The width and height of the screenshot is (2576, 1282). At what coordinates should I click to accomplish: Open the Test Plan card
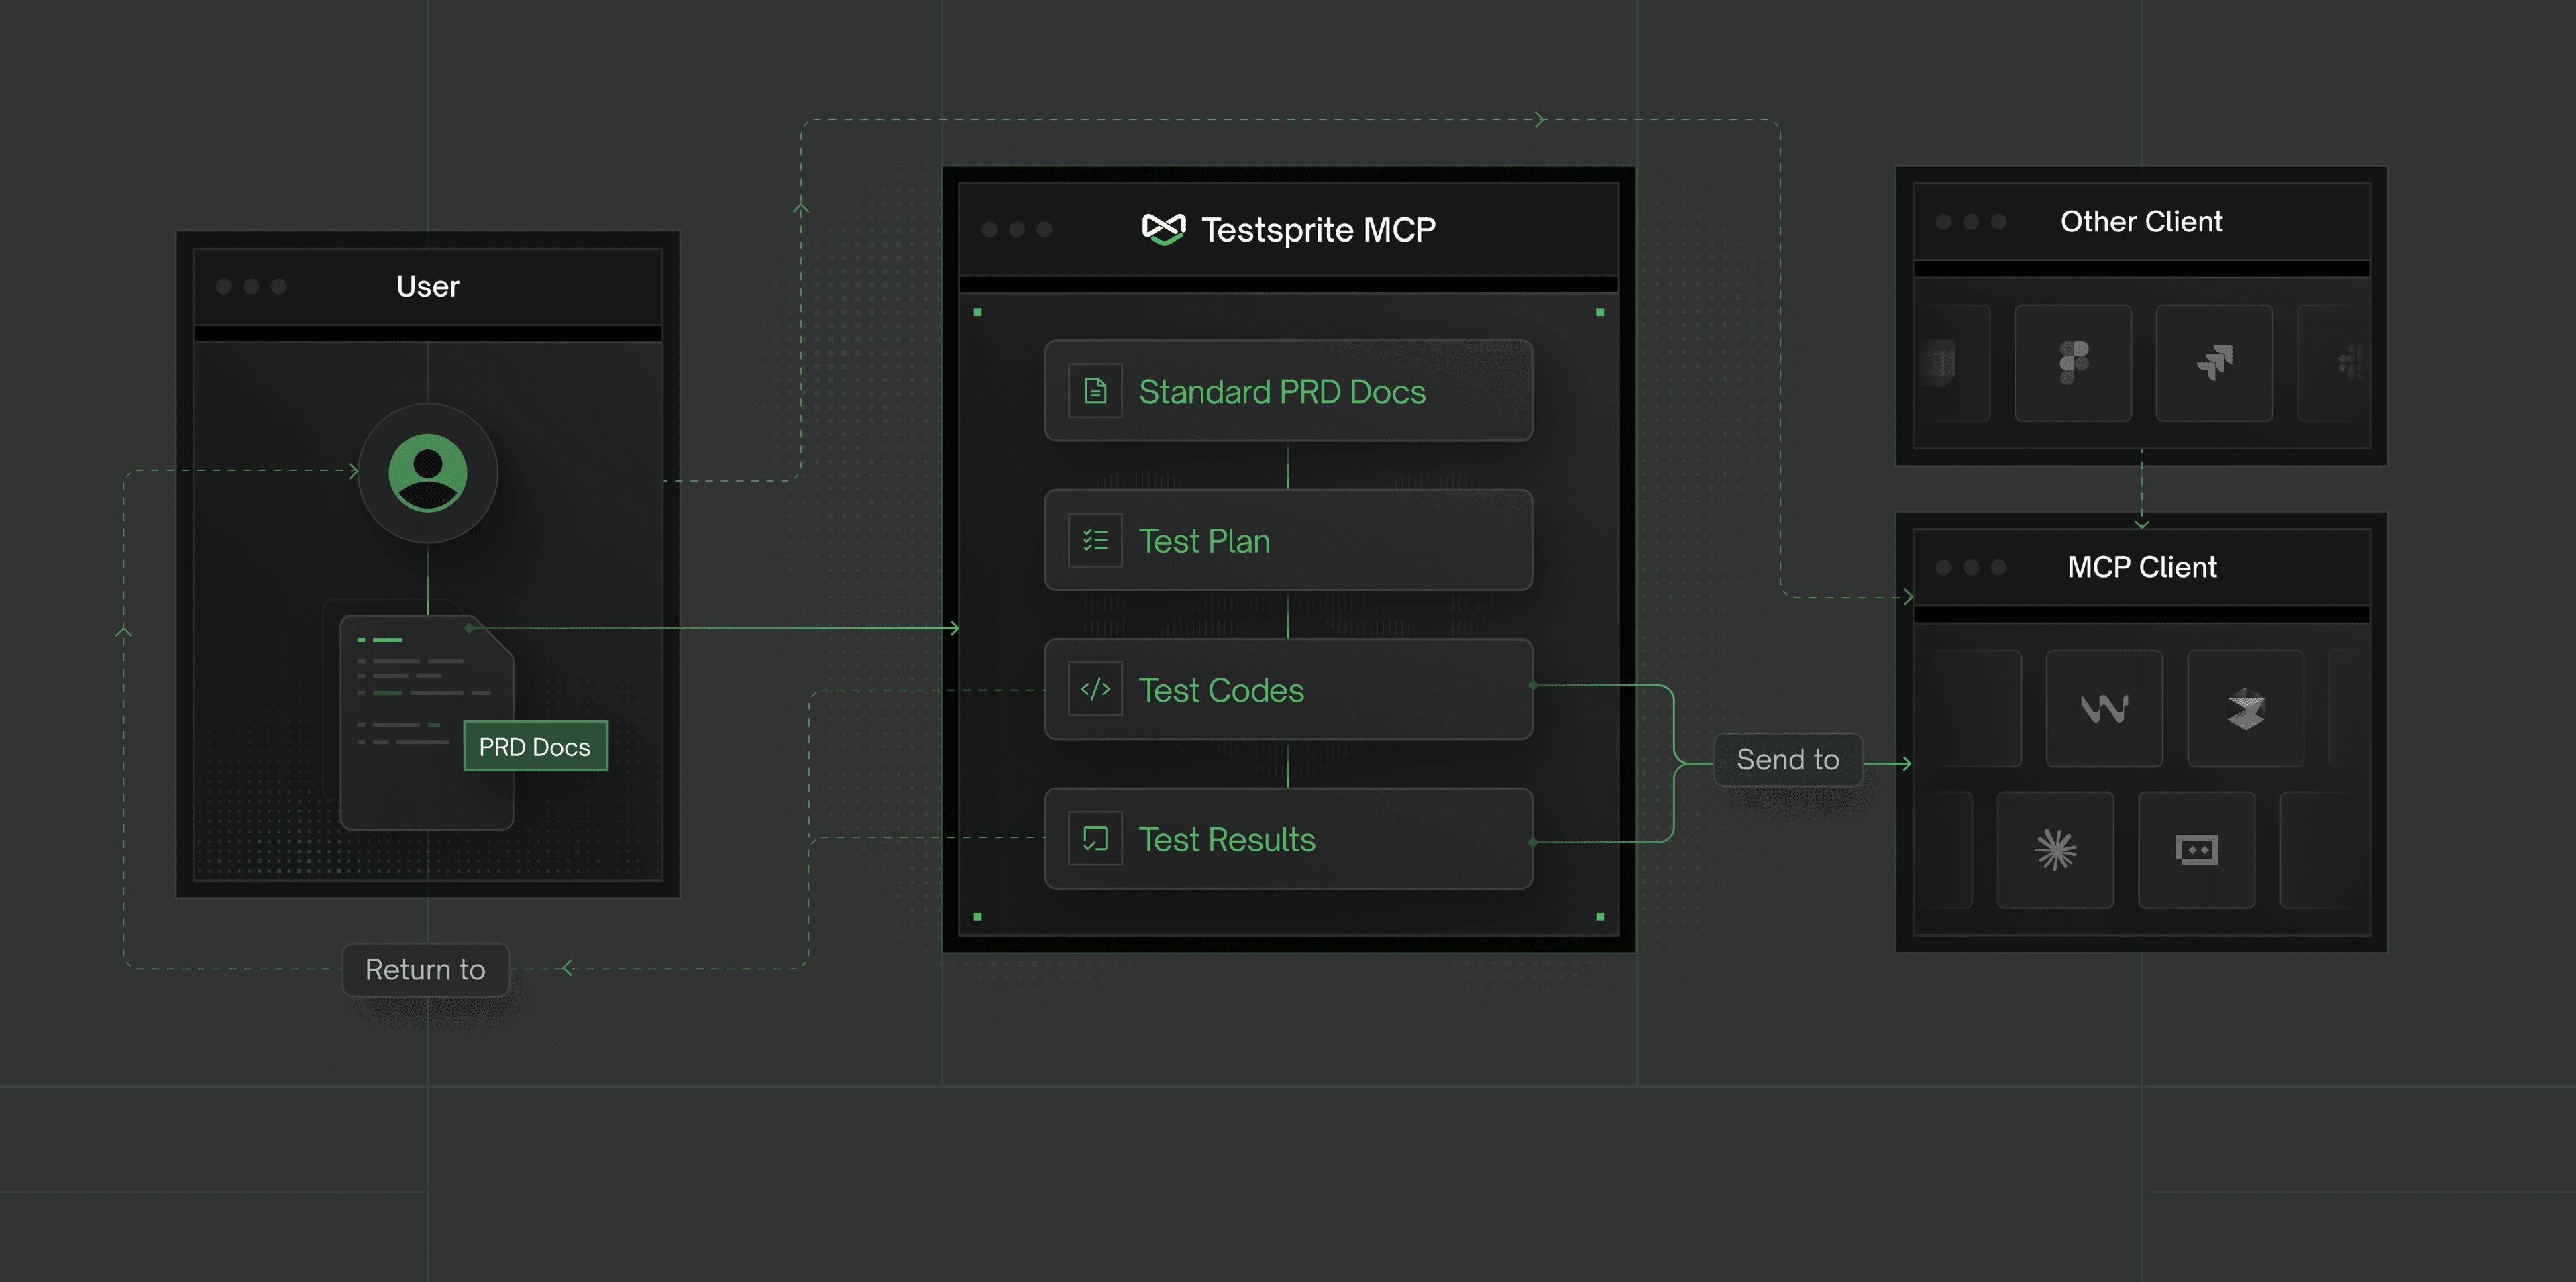click(1288, 540)
